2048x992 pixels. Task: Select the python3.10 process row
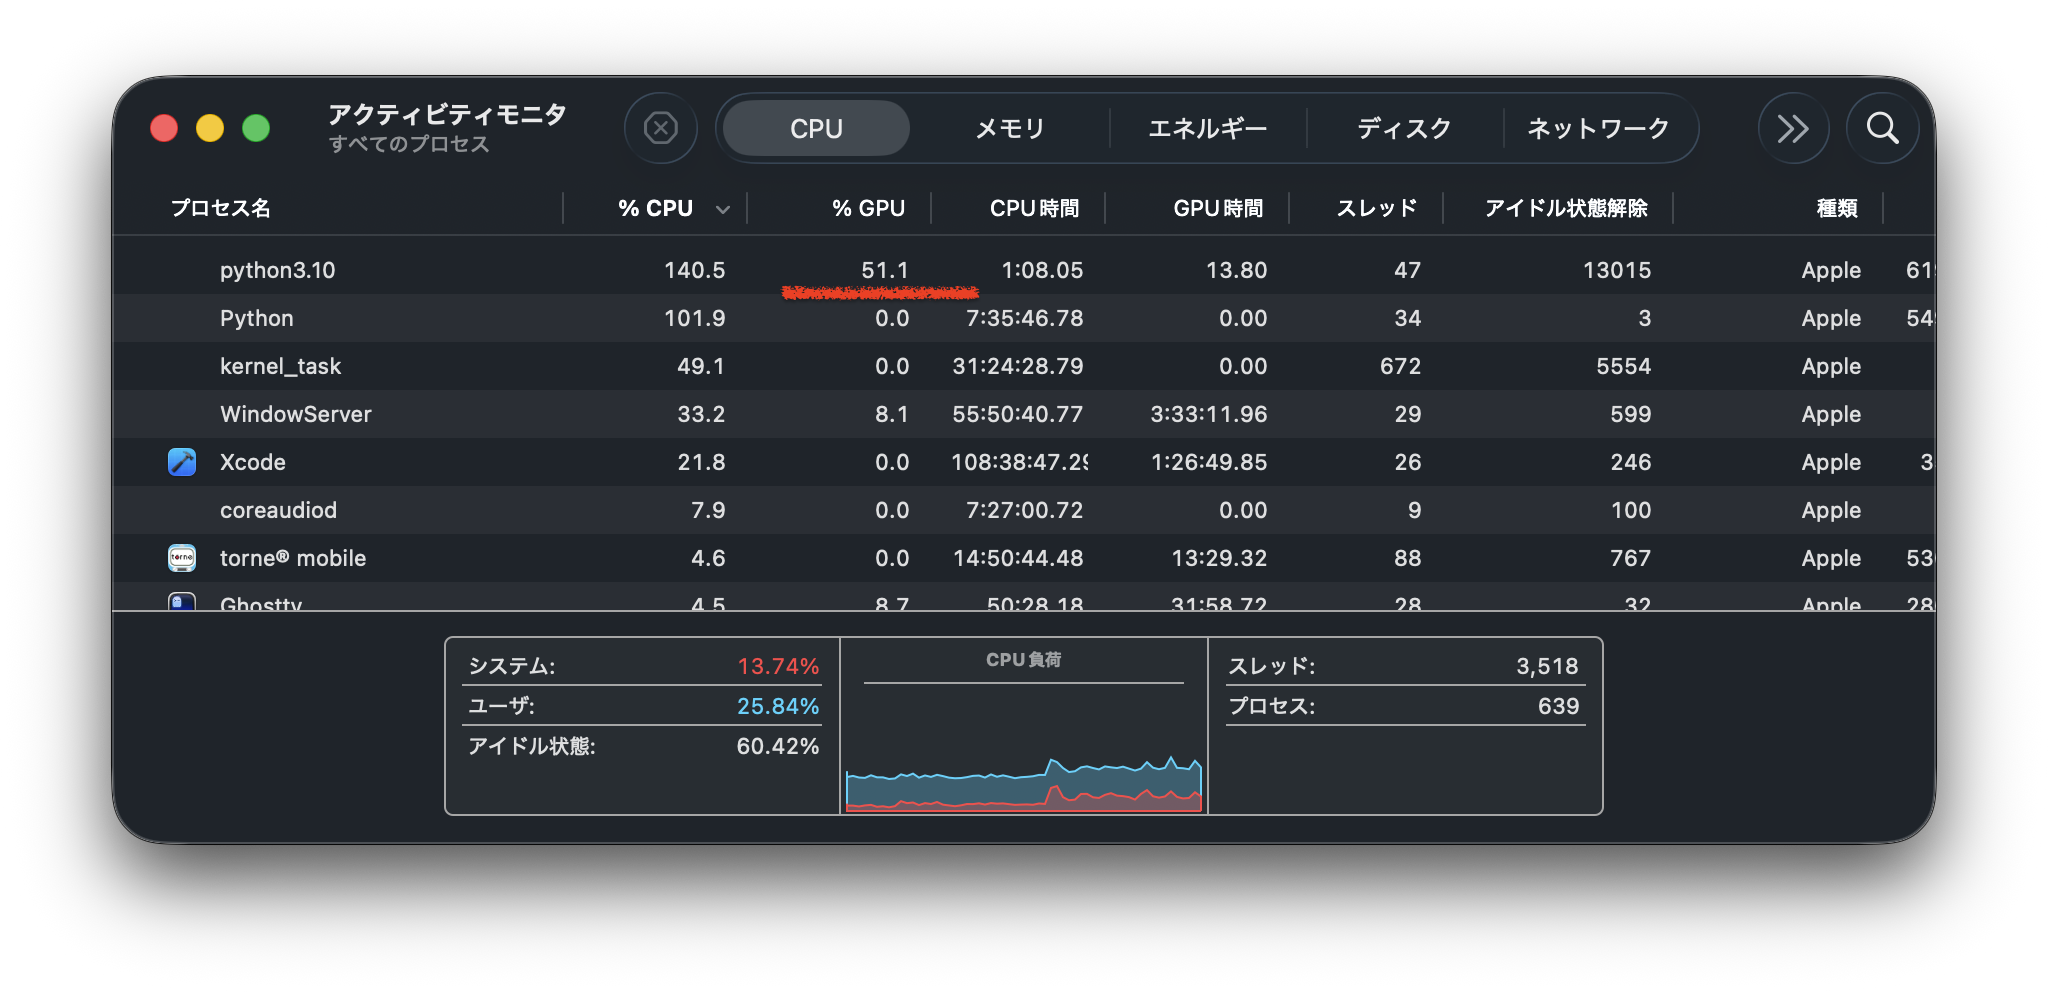600,269
